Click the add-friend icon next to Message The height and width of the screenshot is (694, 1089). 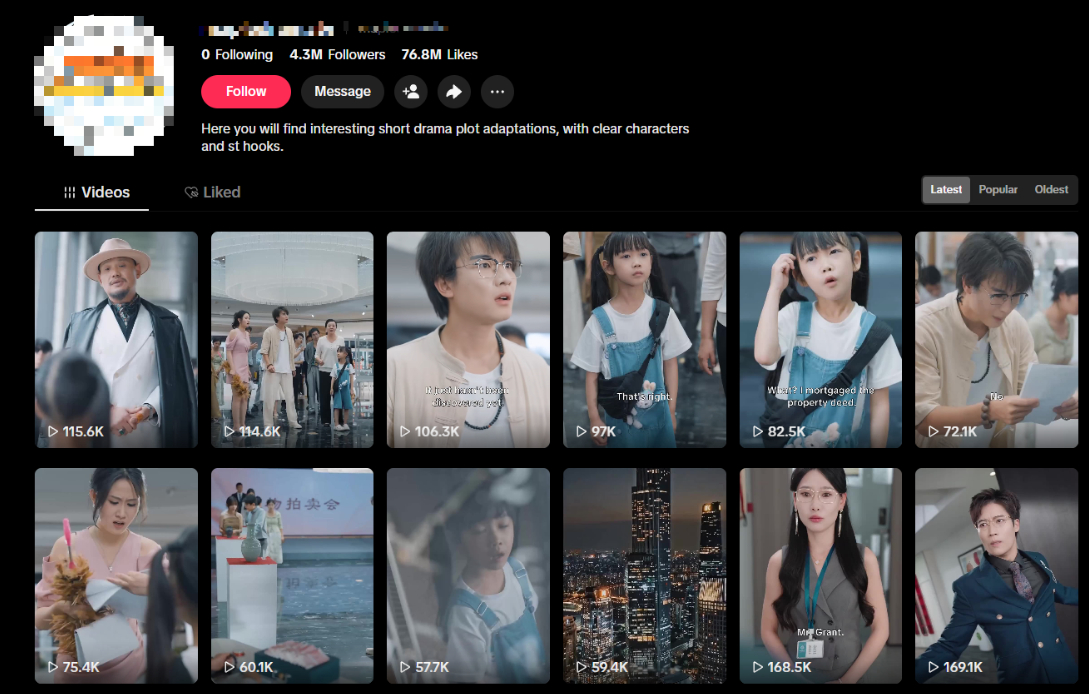pos(410,91)
